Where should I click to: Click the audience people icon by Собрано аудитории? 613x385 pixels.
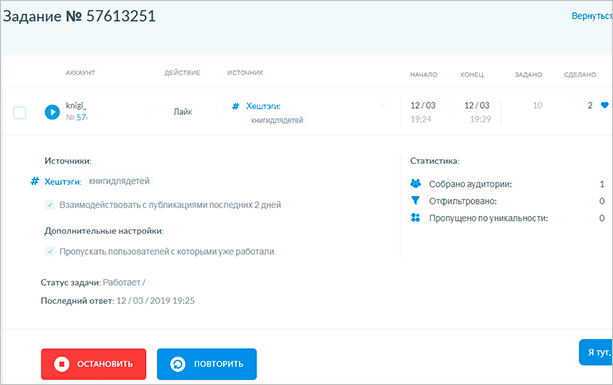click(416, 183)
